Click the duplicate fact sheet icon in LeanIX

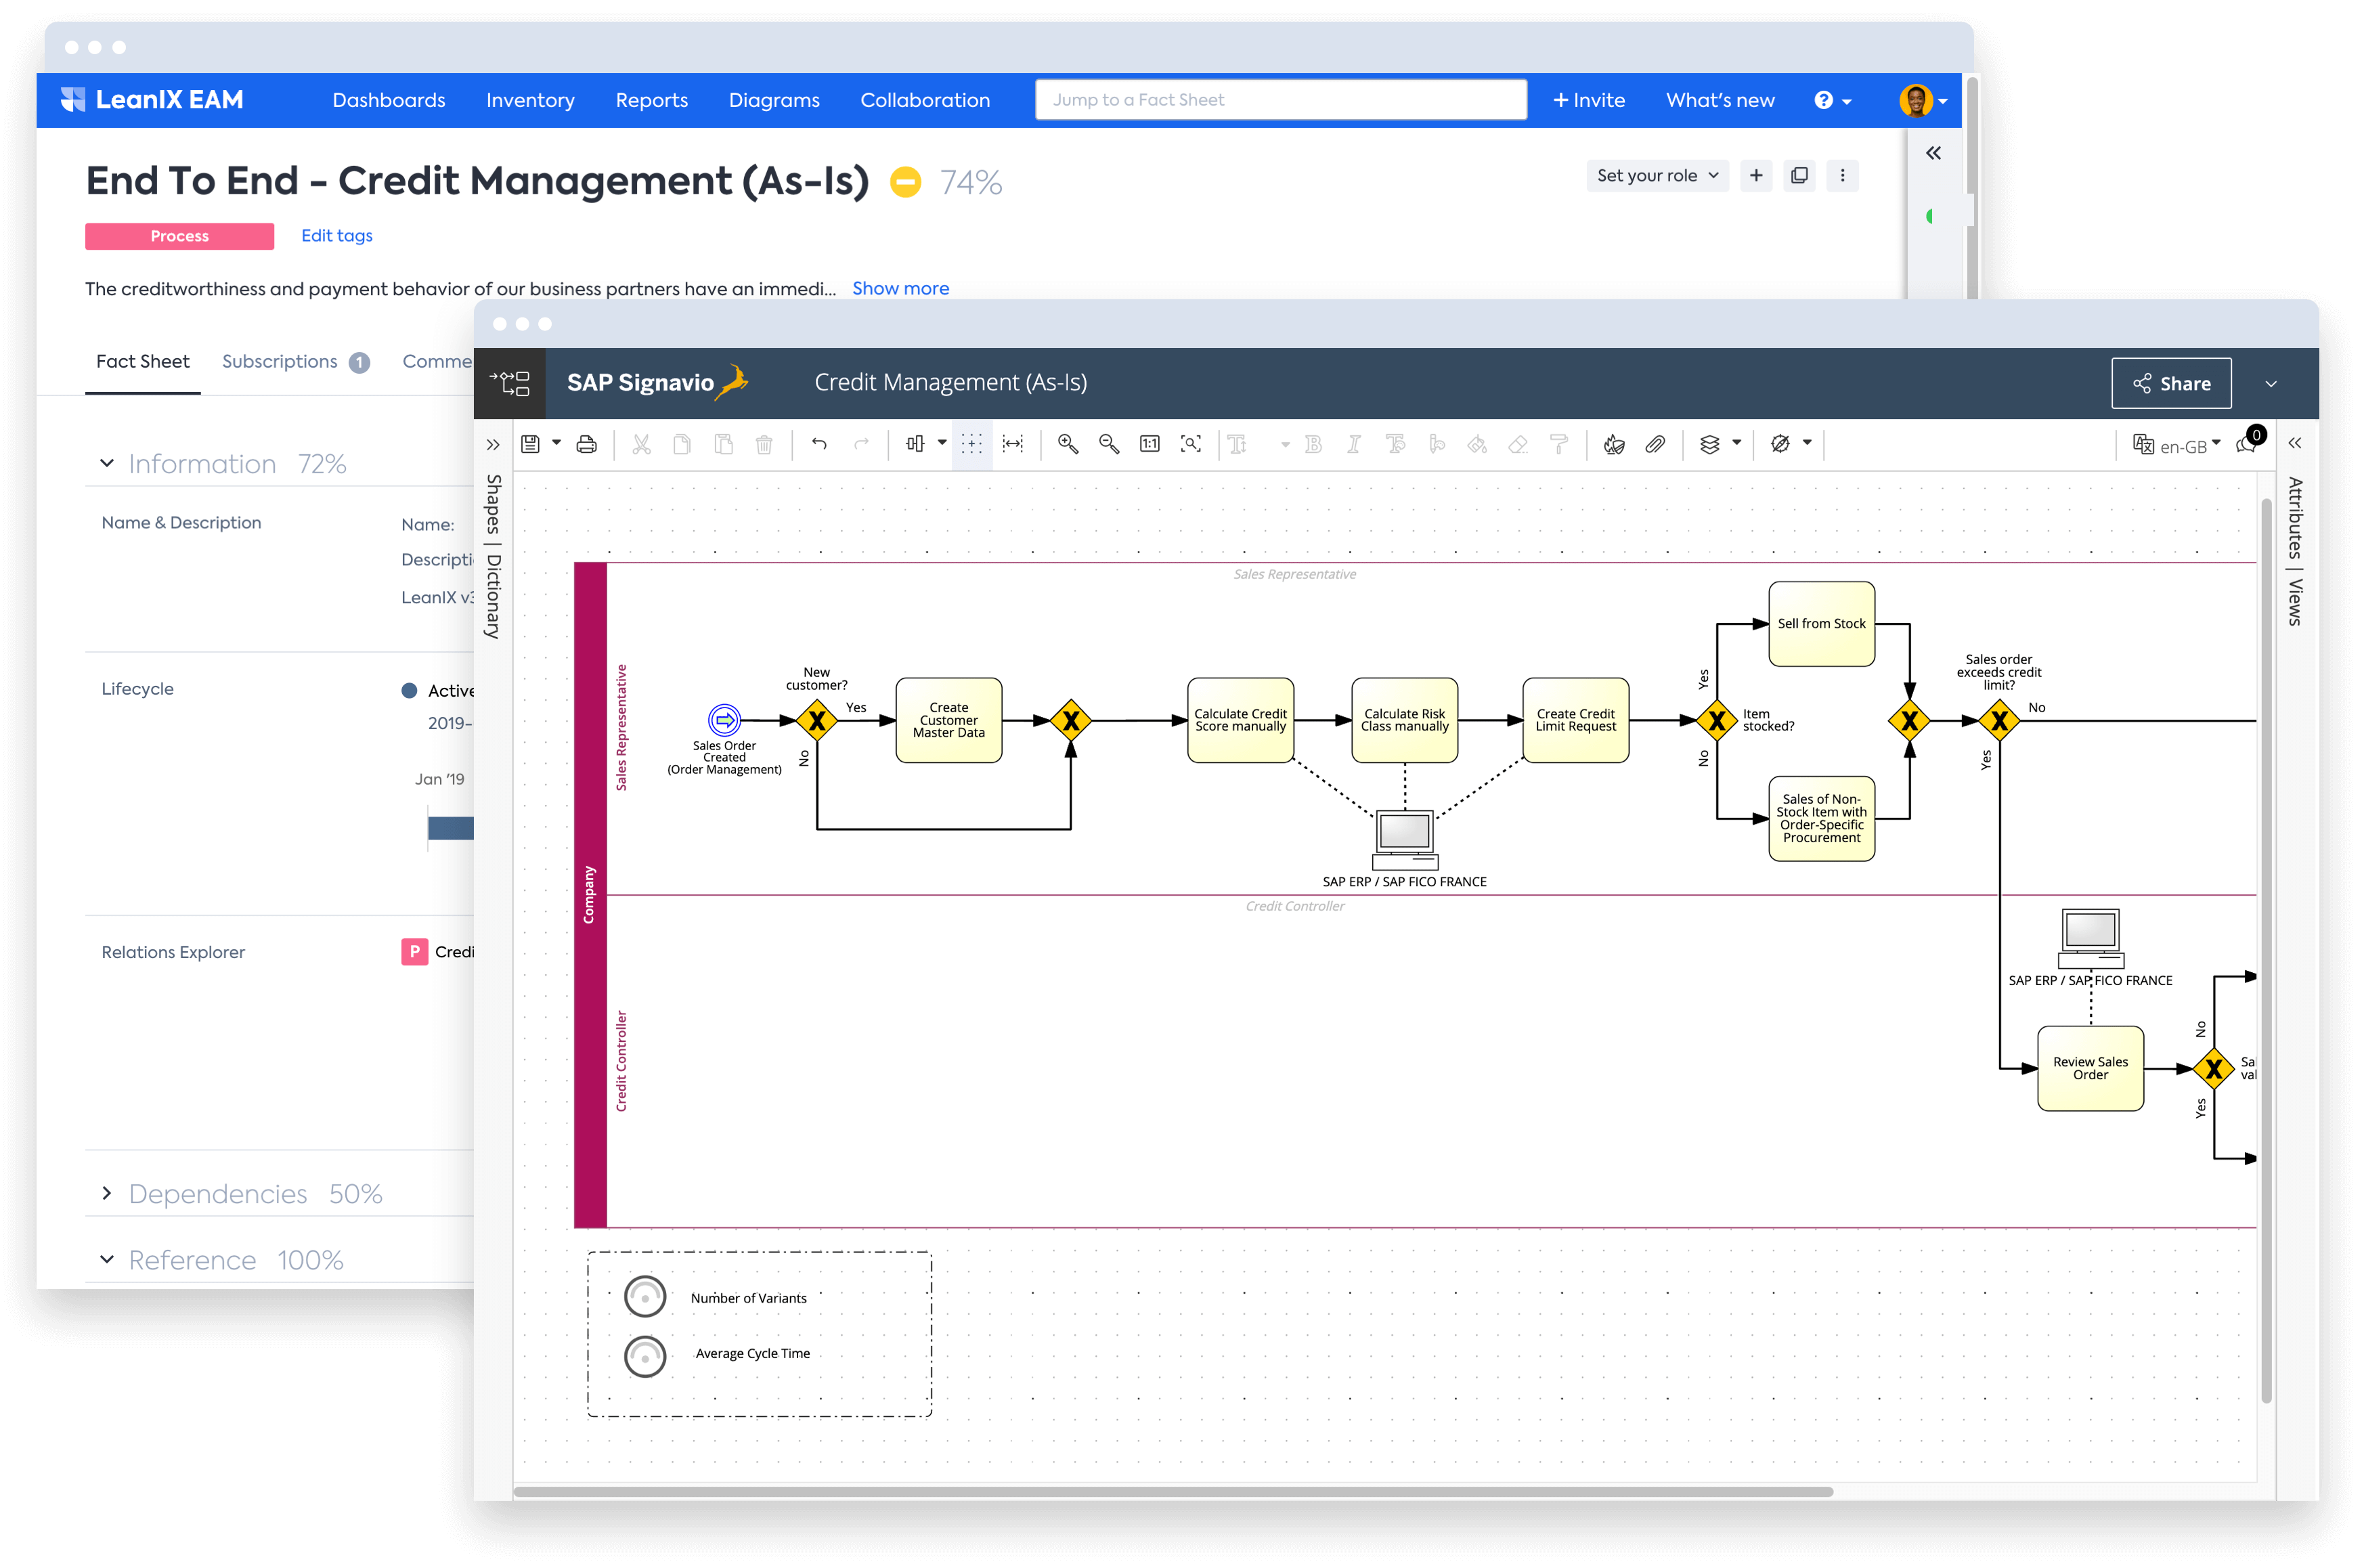pos(1799,176)
